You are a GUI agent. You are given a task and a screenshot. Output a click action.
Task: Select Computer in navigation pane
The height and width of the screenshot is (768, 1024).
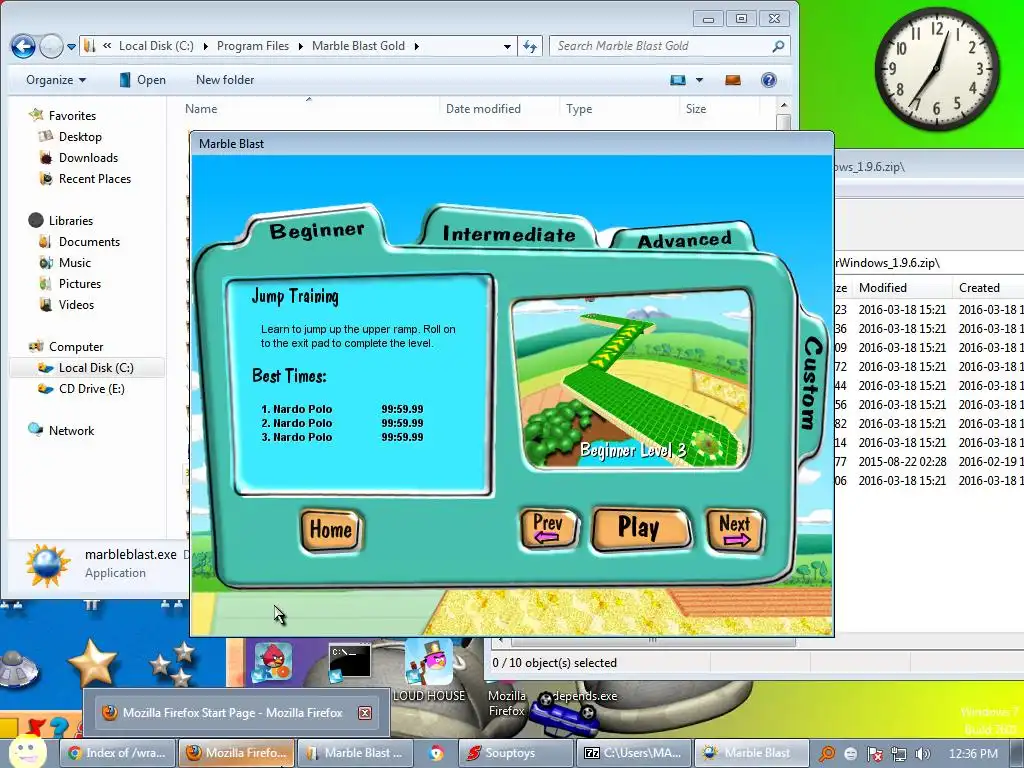coord(76,347)
